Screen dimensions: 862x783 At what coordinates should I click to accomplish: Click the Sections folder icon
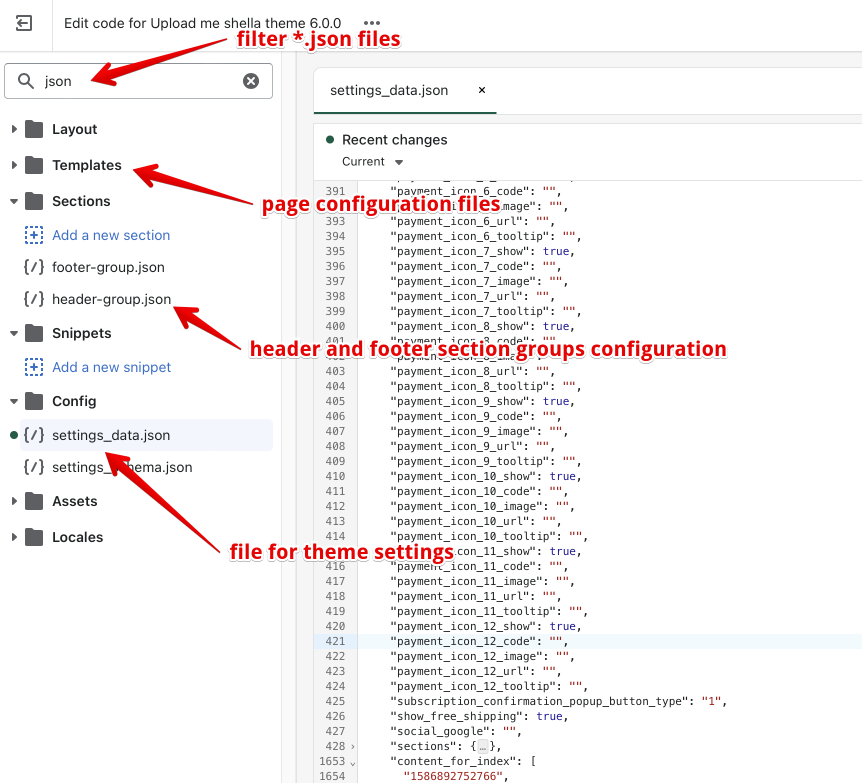point(34,201)
